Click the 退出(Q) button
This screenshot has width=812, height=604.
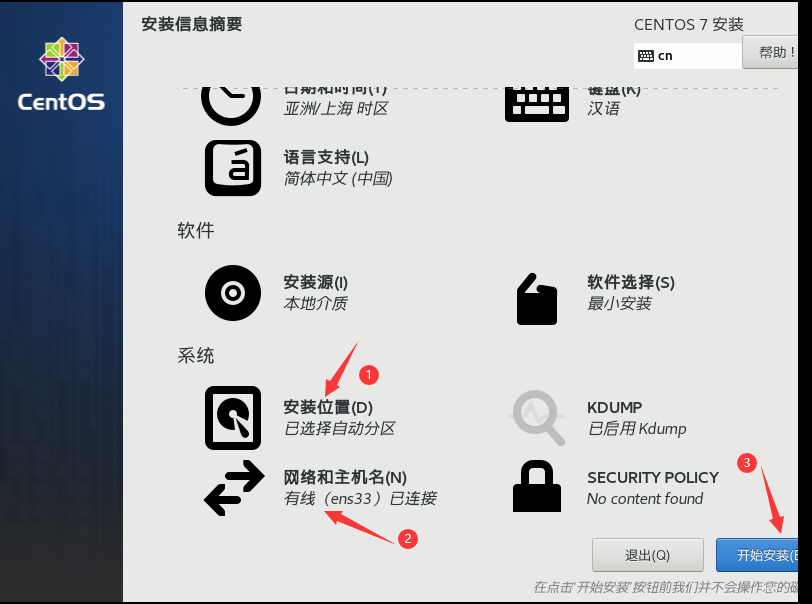coord(647,555)
